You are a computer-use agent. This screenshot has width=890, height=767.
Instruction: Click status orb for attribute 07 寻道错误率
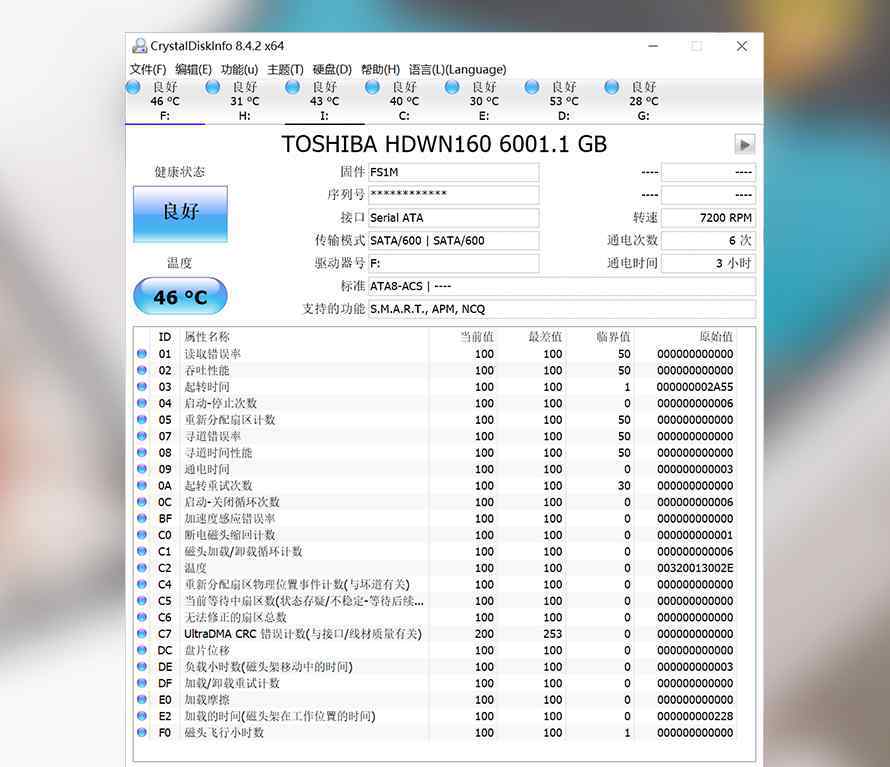[x=142, y=436]
